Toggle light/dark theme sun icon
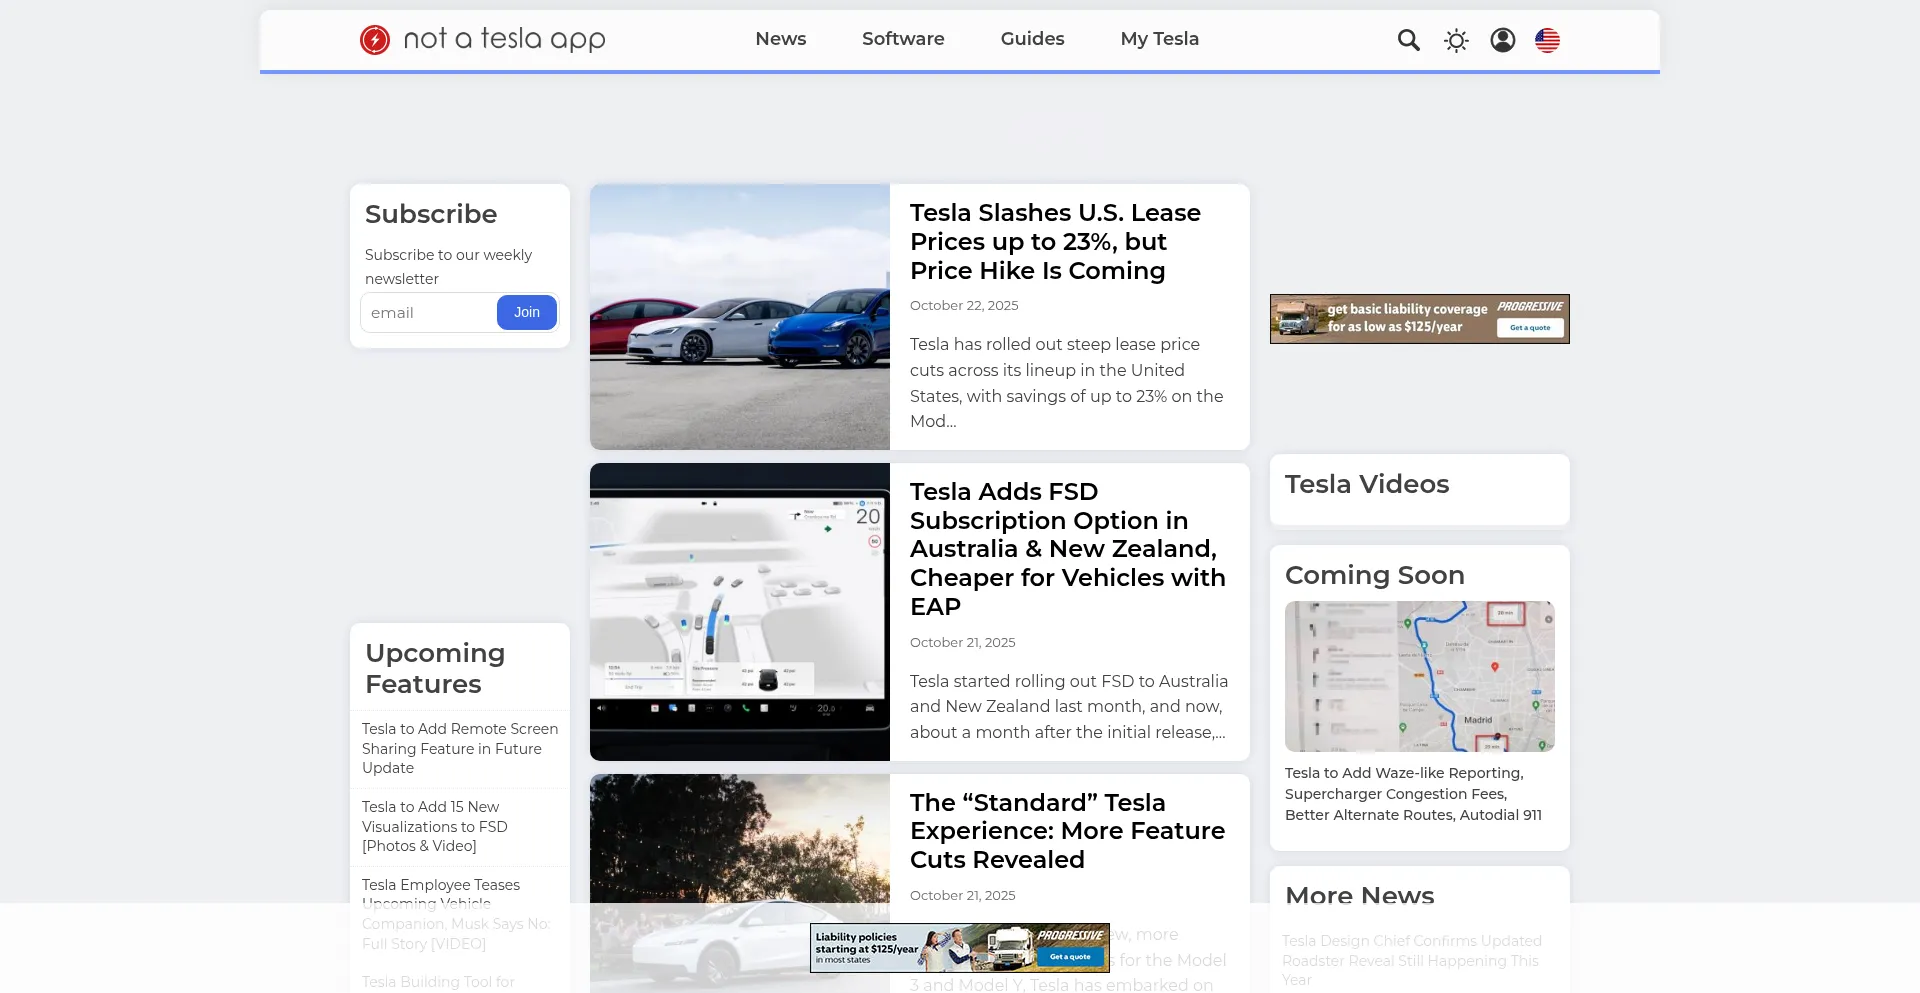Screen dimensions: 1920x993 coord(1456,40)
